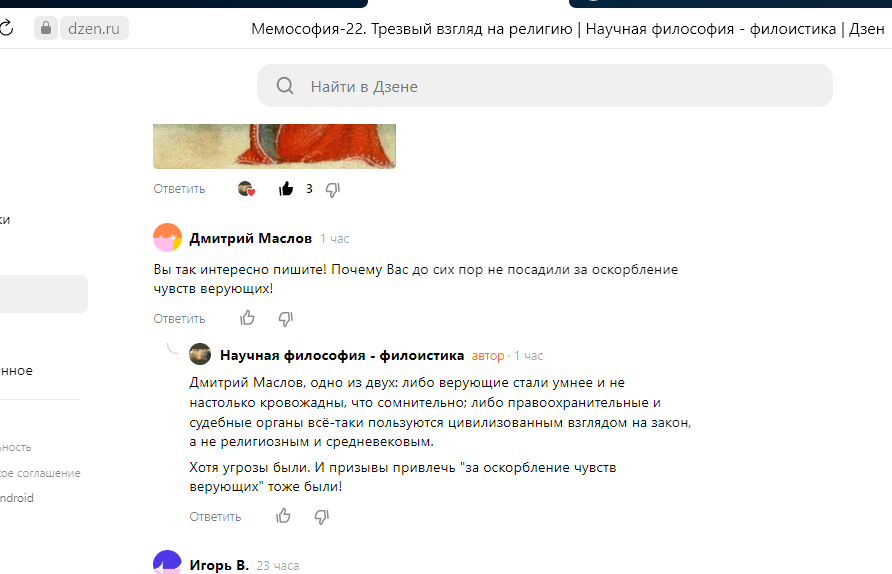The height and width of the screenshot is (574, 892).
Task: Focus the Найти в Дзене search field
Action: (545, 86)
